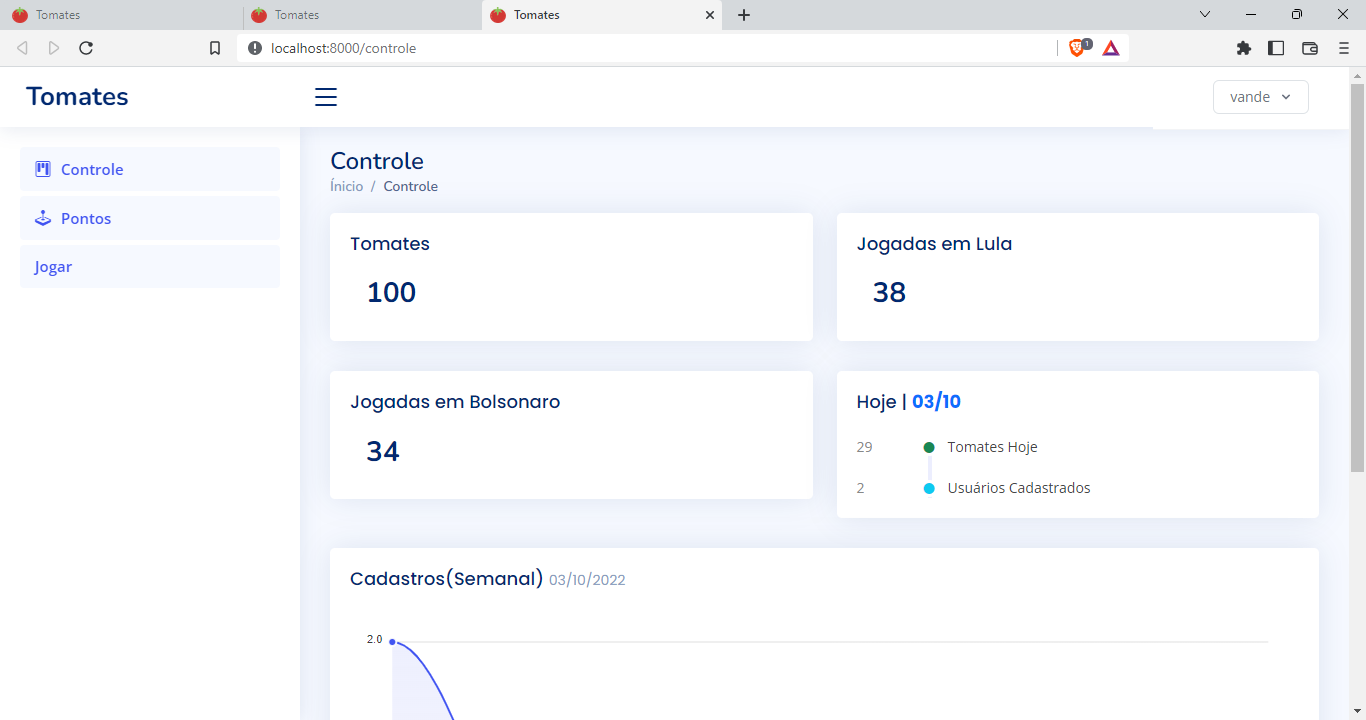Click the 03/10/2022 date beside chart title
The image size is (1366, 720).
pos(587,580)
